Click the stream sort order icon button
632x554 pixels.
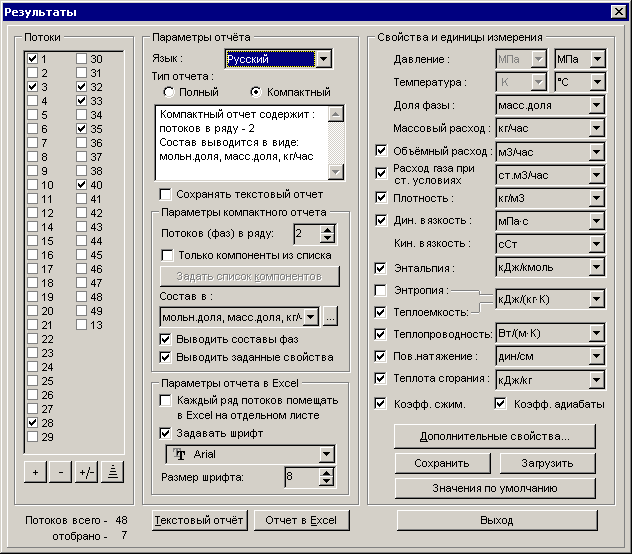[112, 472]
